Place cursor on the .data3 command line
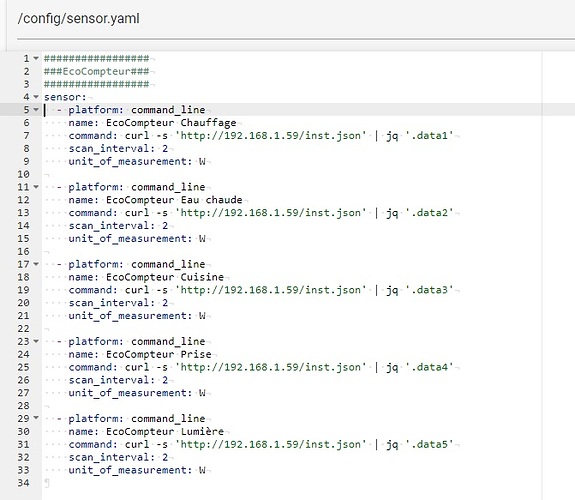 point(261,290)
